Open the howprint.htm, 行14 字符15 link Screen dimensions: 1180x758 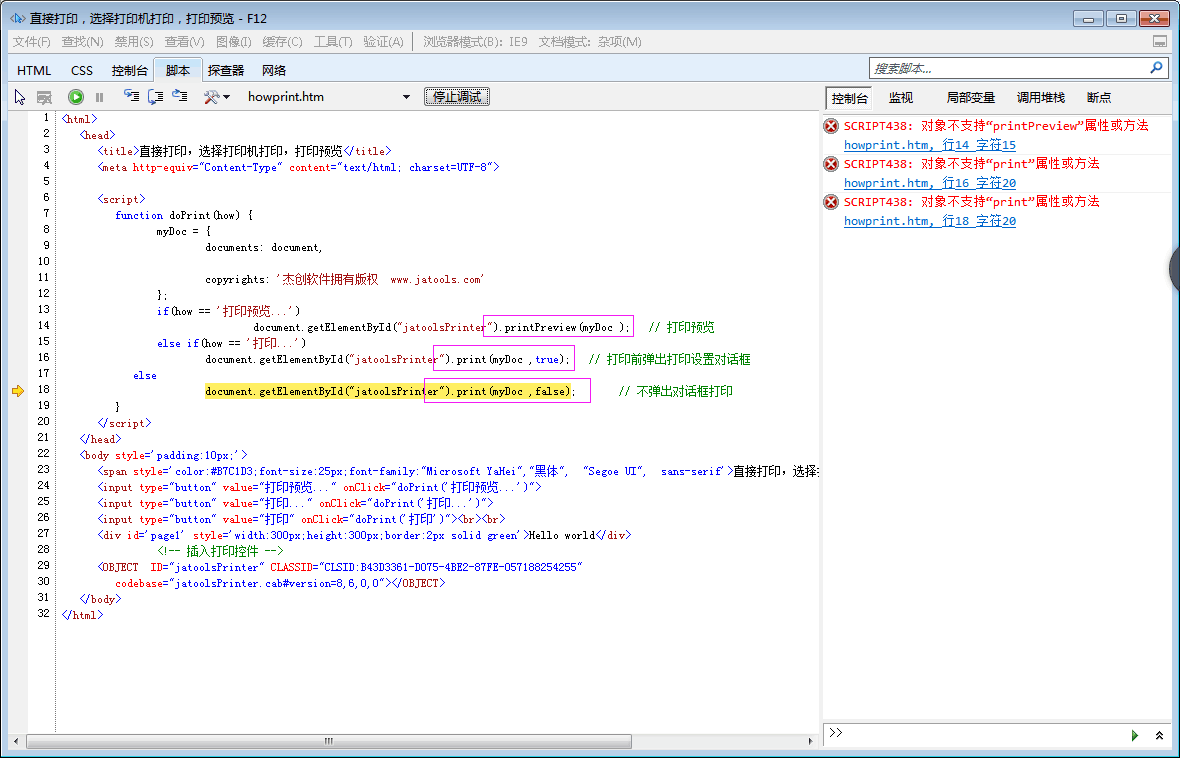click(930, 145)
